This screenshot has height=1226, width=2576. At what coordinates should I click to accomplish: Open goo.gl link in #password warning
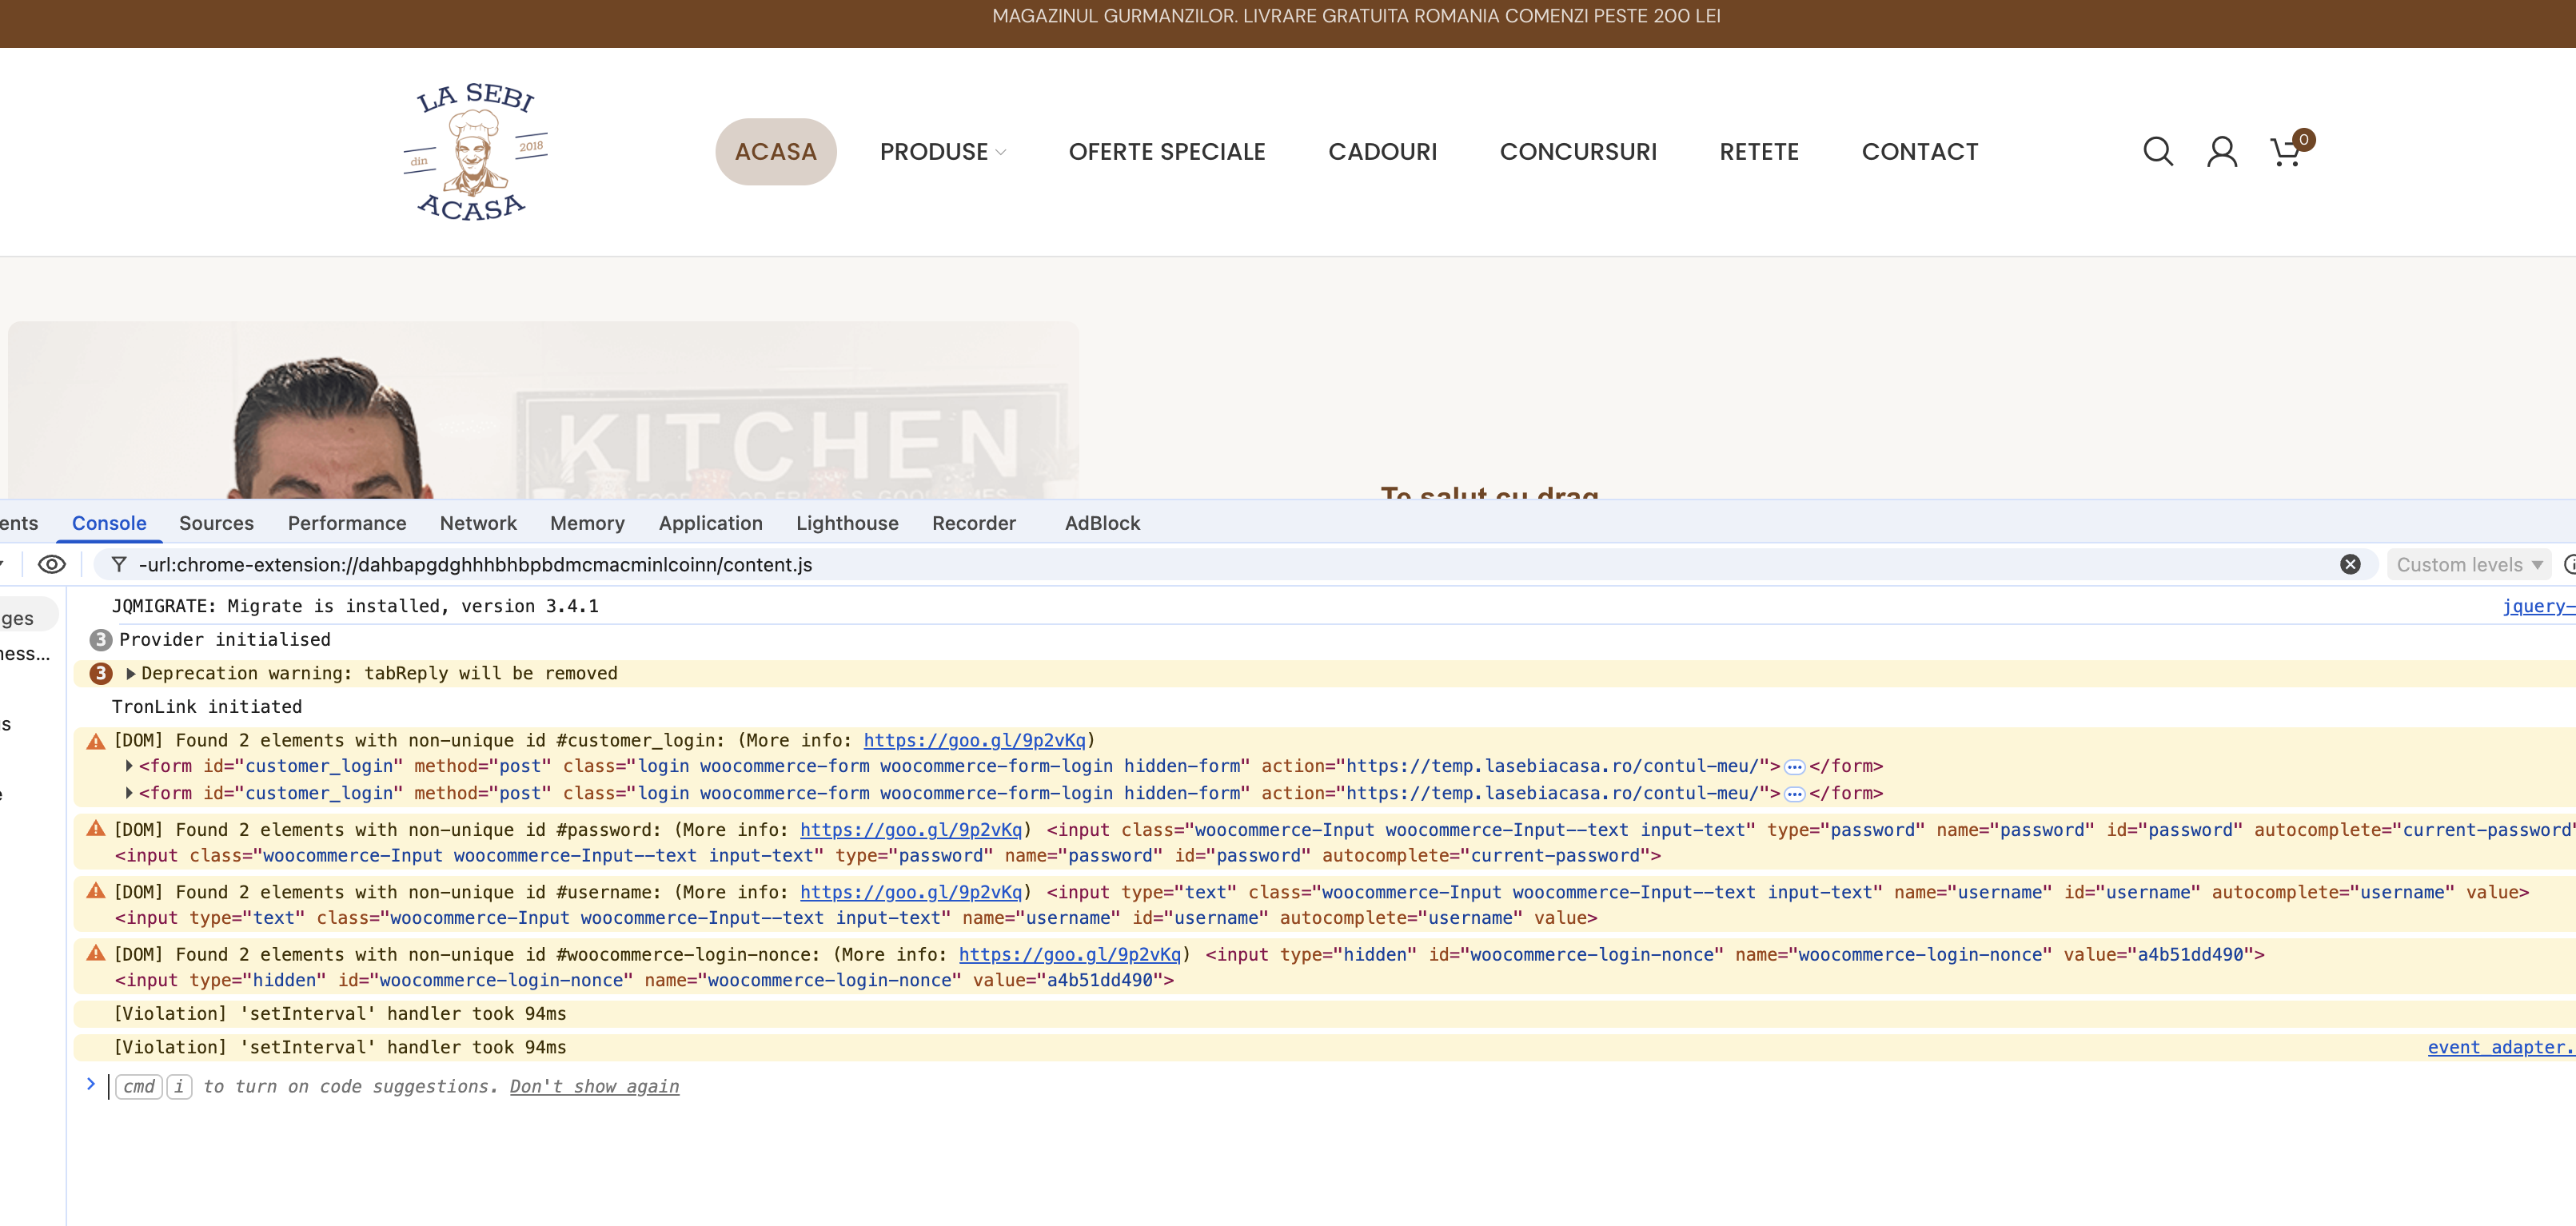point(910,830)
